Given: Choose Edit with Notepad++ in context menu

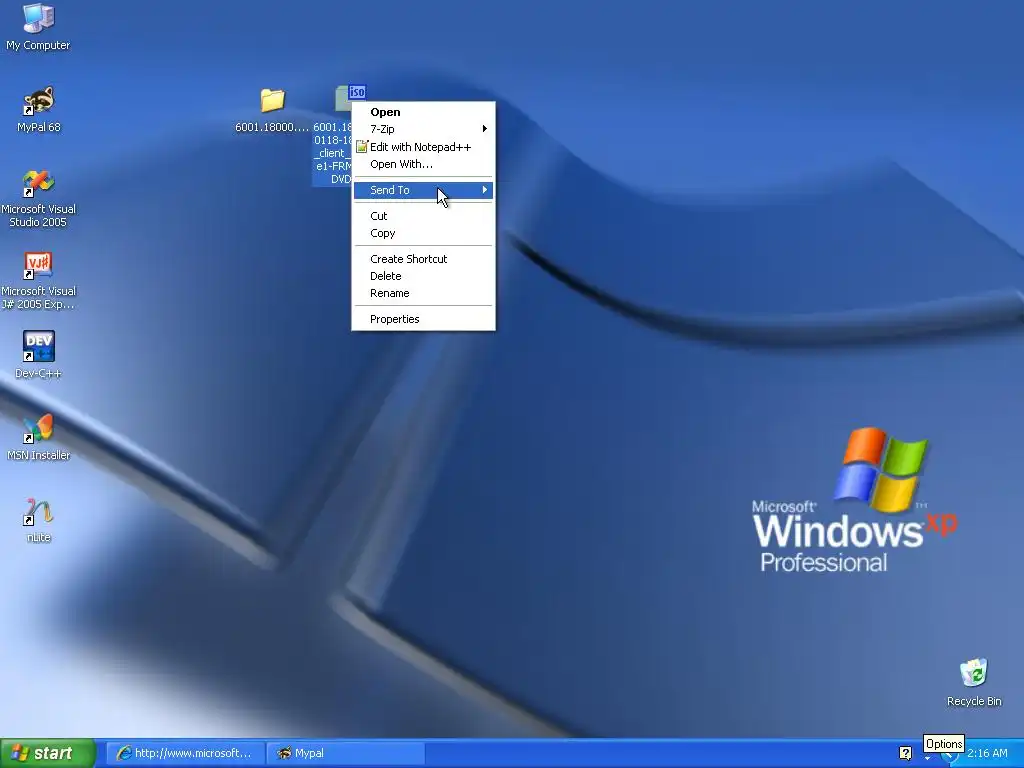Looking at the screenshot, I should click(423, 147).
